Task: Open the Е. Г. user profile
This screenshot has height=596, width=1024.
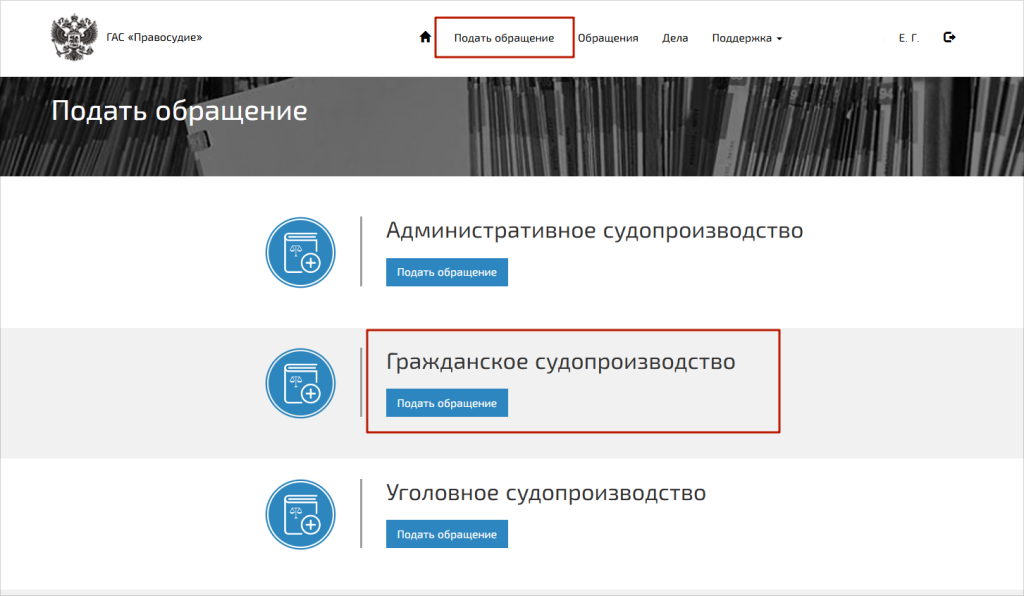Action: tap(908, 38)
